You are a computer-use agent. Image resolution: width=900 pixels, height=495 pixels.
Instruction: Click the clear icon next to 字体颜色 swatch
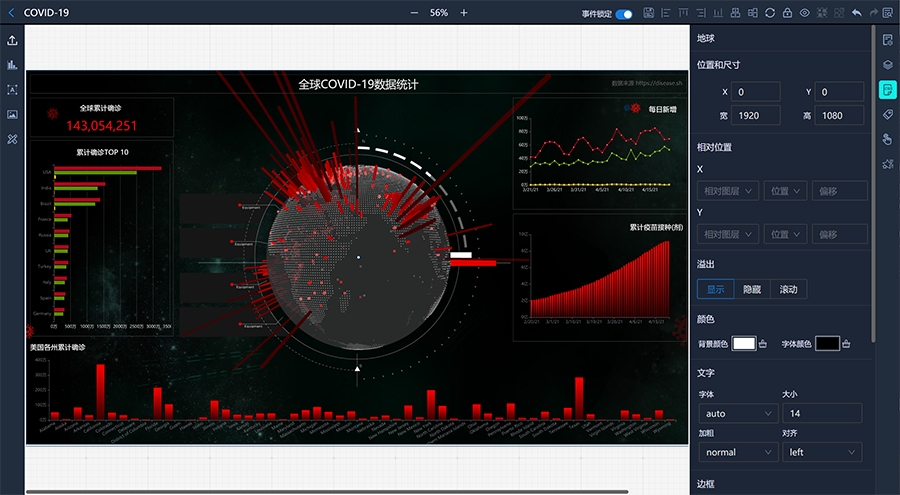(846, 344)
